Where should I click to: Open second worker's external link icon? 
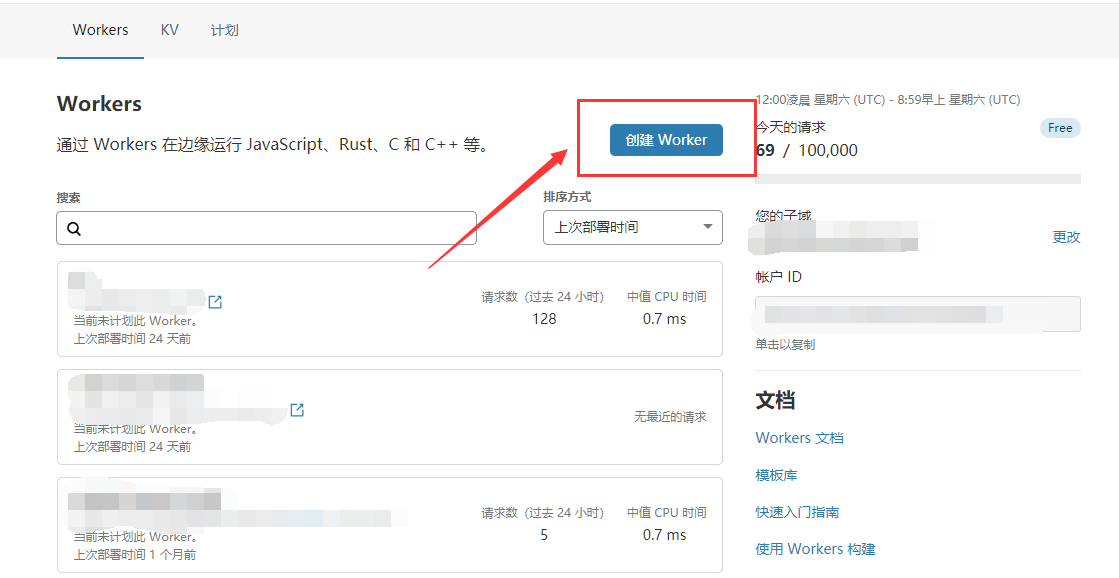point(297,410)
